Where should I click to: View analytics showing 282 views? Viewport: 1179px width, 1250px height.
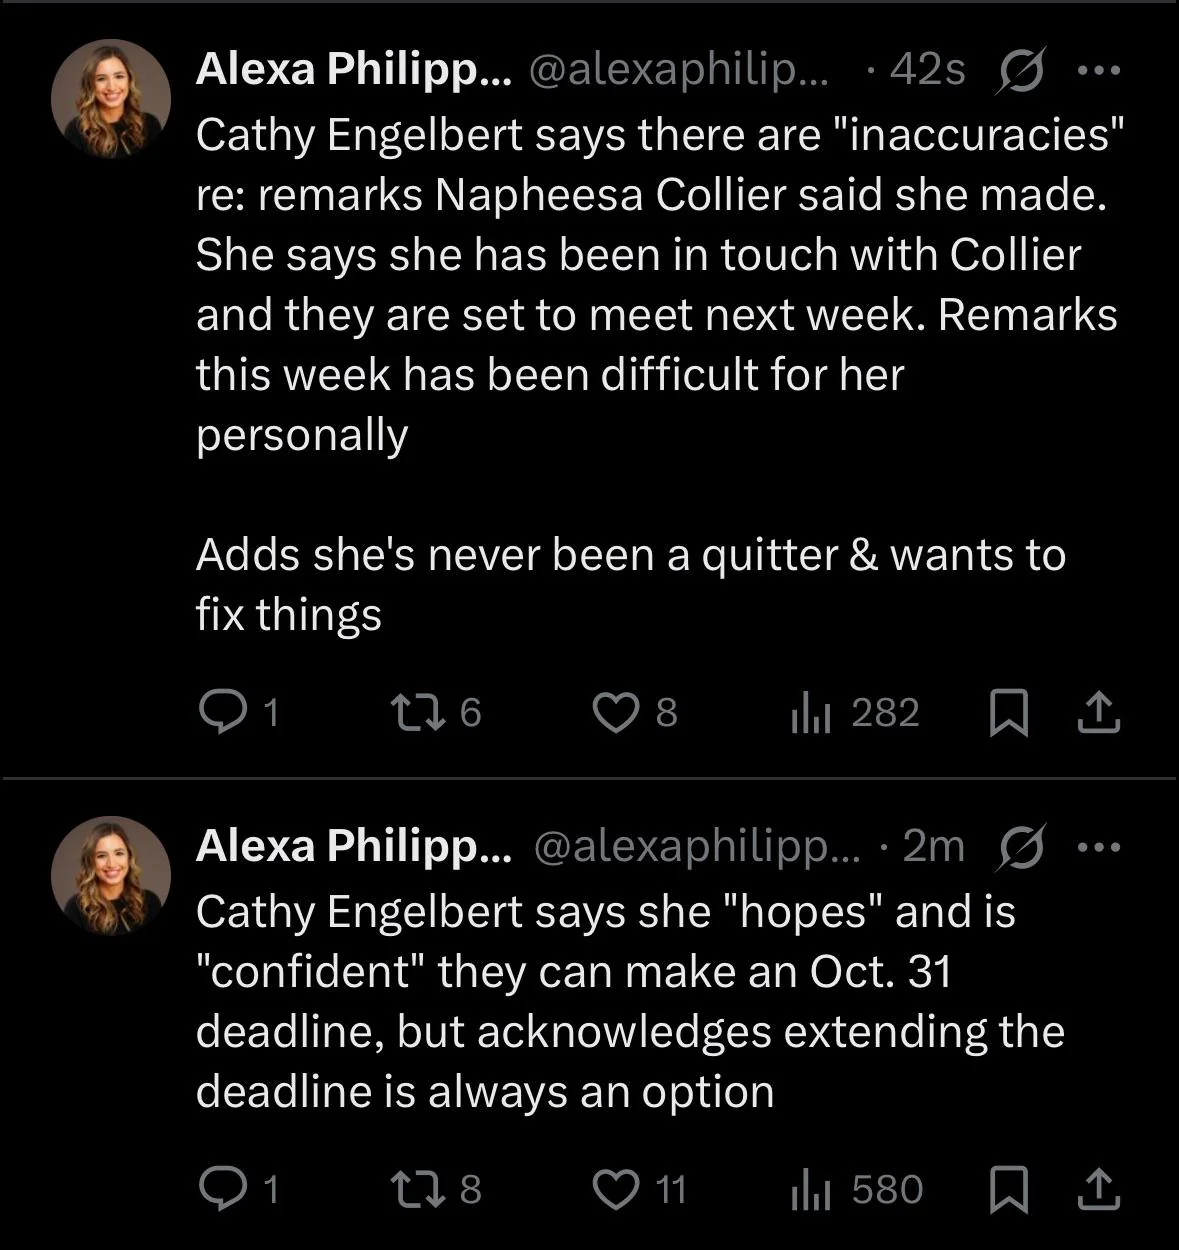[811, 713]
